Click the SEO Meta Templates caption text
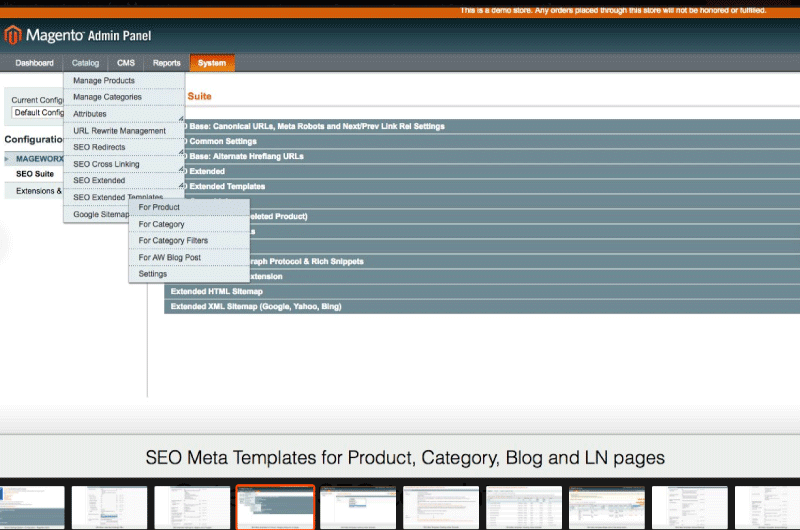The height and width of the screenshot is (530, 800). coord(405,458)
